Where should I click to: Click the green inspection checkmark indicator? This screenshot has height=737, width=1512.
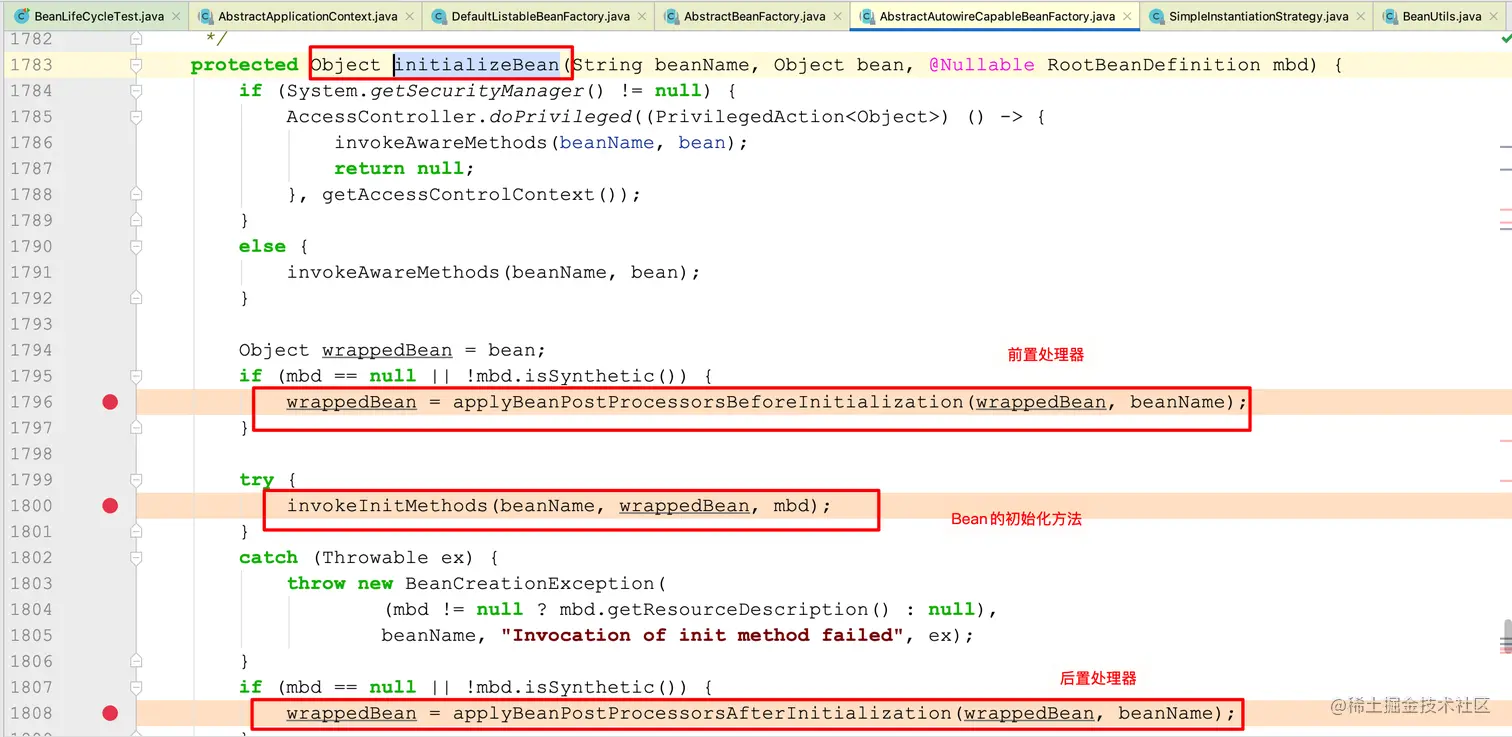tap(1506, 38)
